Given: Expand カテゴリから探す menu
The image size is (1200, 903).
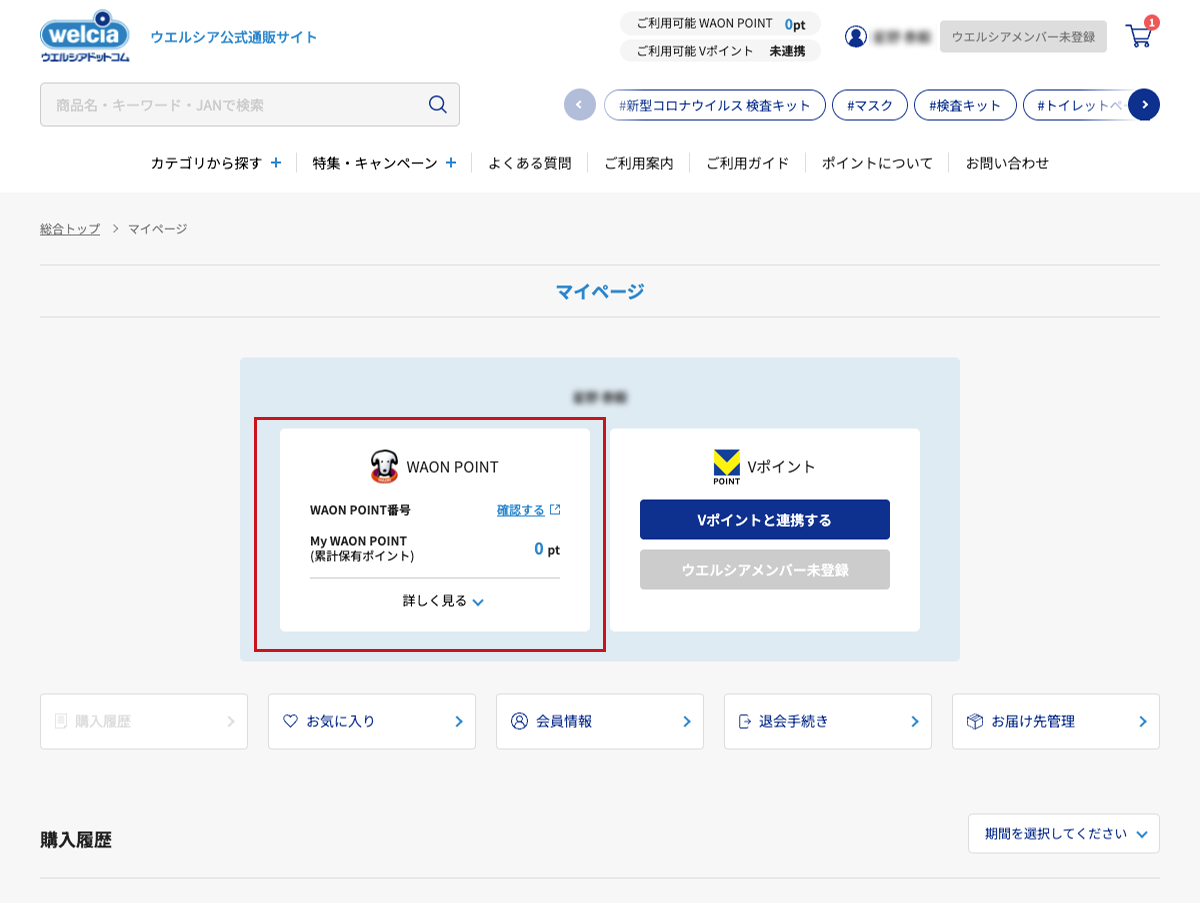Looking at the screenshot, I should (x=216, y=163).
